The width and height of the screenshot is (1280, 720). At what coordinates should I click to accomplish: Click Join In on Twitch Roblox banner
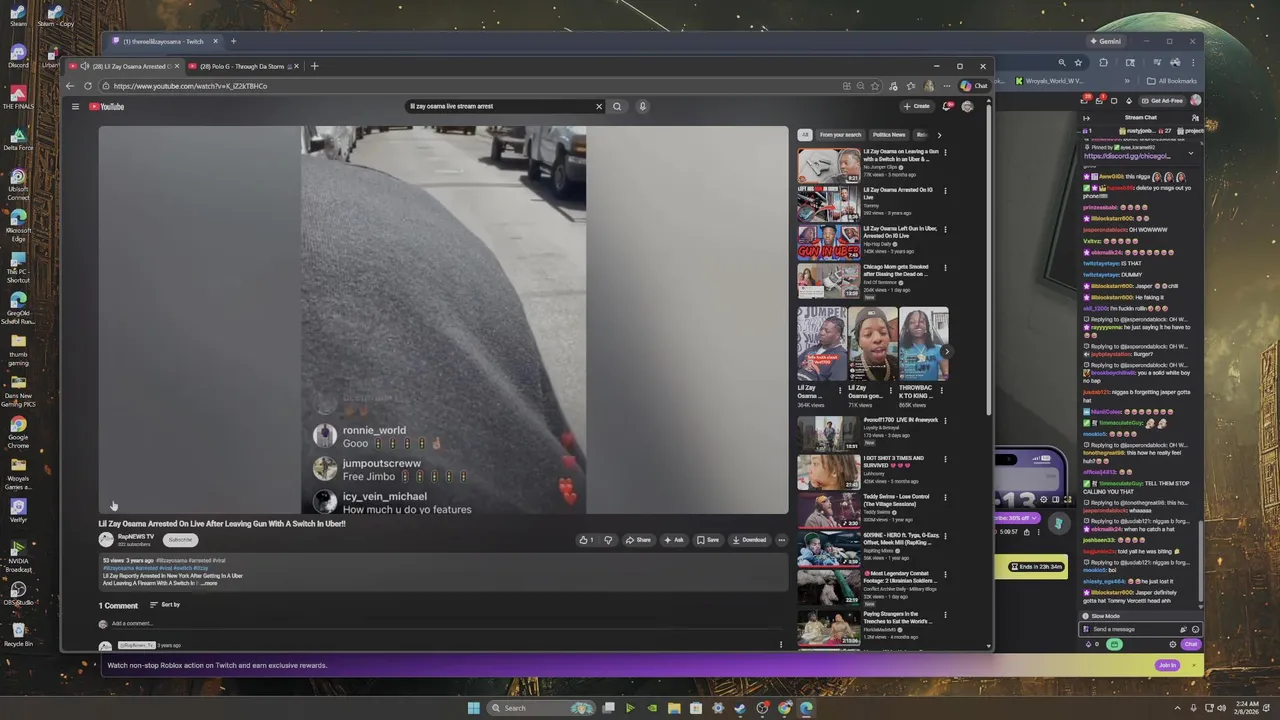[x=1167, y=665]
